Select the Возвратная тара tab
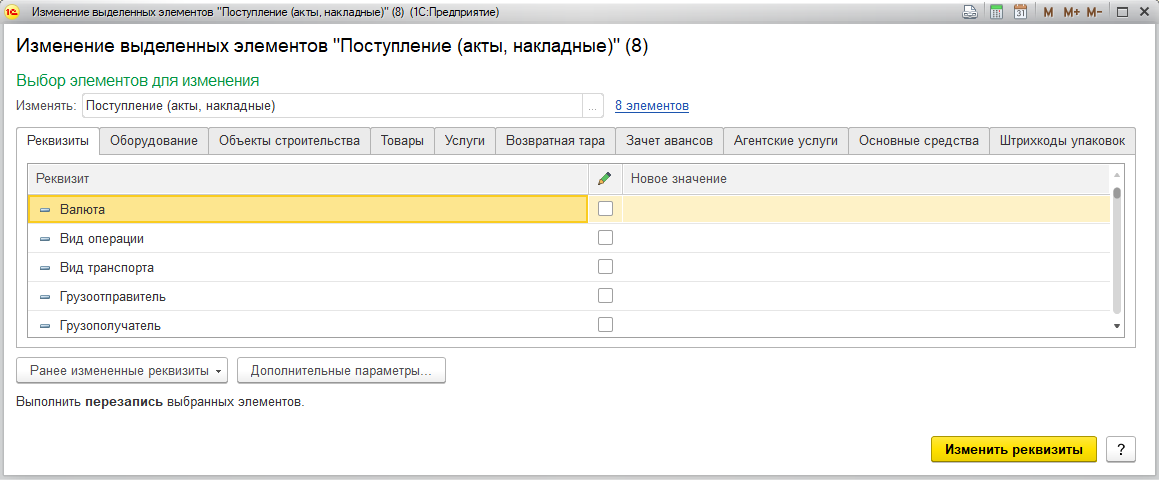This screenshot has width=1159, height=480. pos(555,141)
